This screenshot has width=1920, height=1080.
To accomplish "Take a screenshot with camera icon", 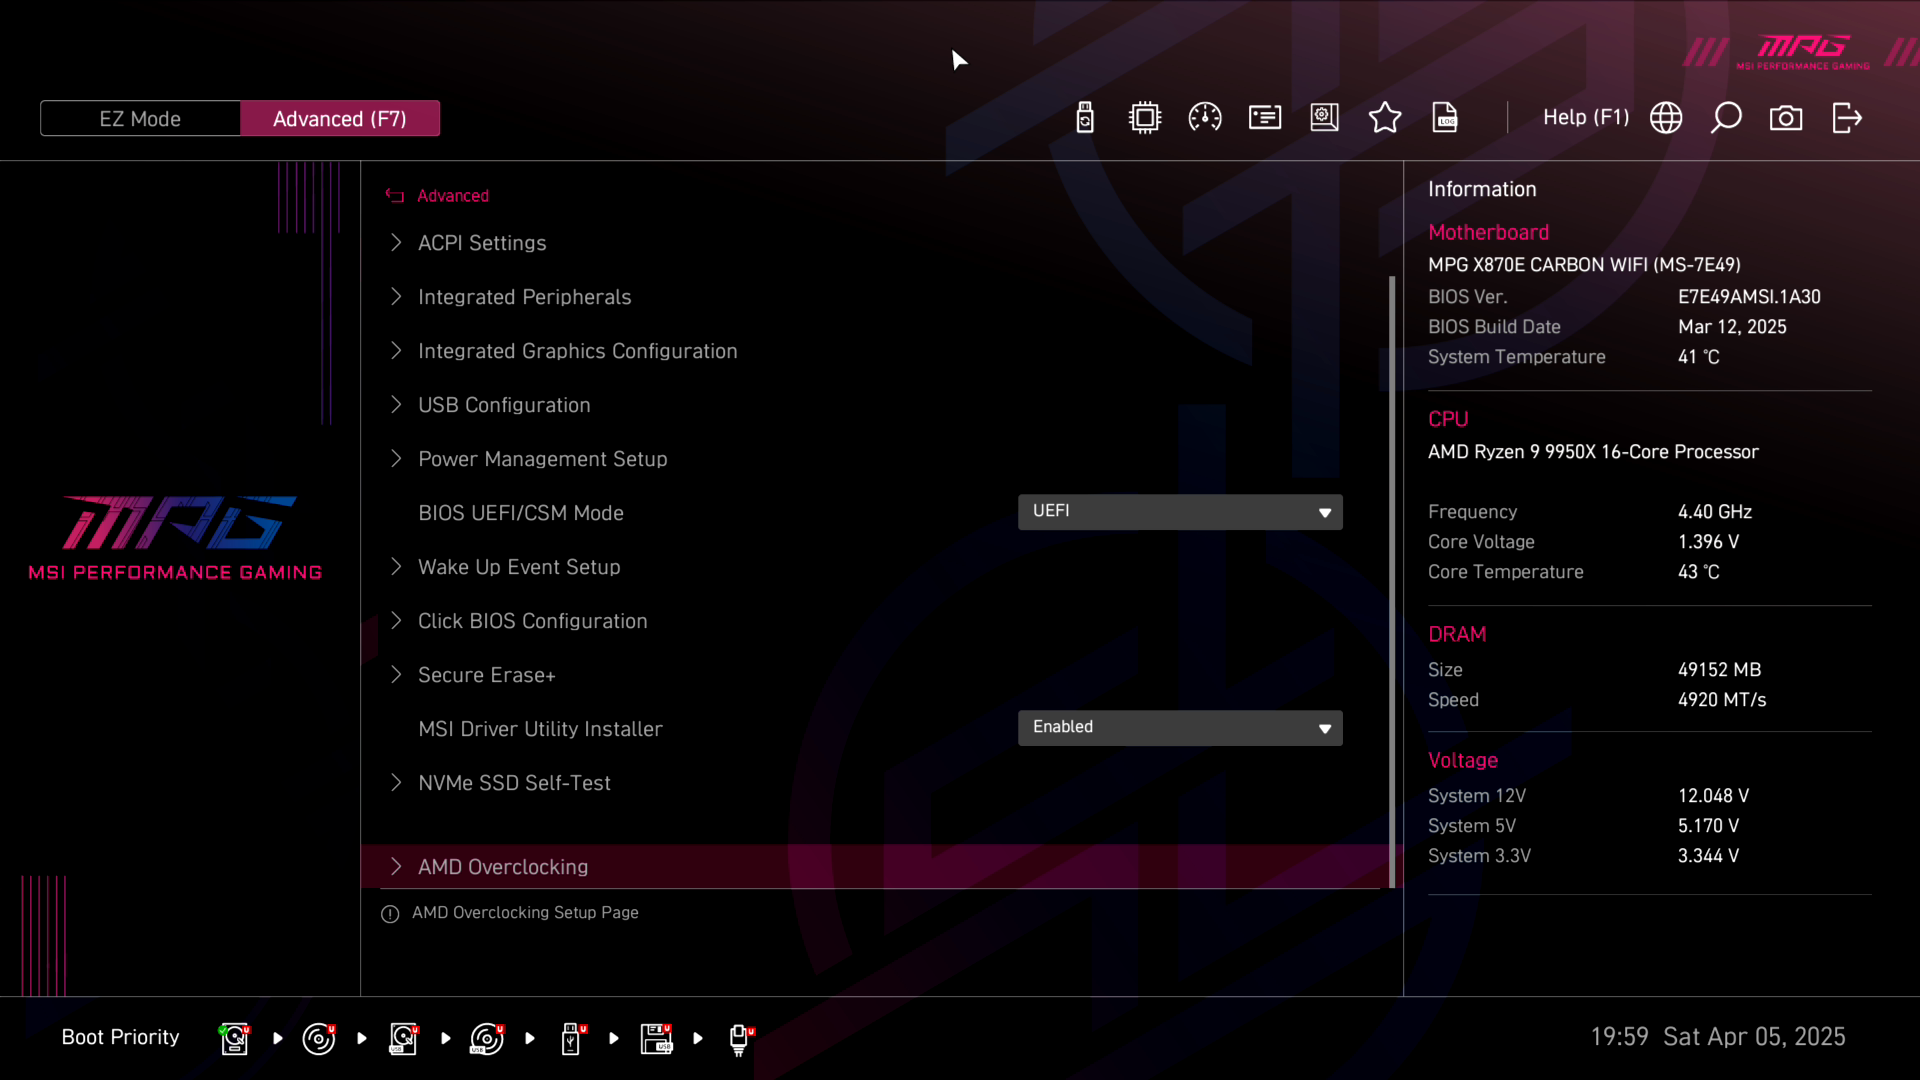I will coord(1786,118).
